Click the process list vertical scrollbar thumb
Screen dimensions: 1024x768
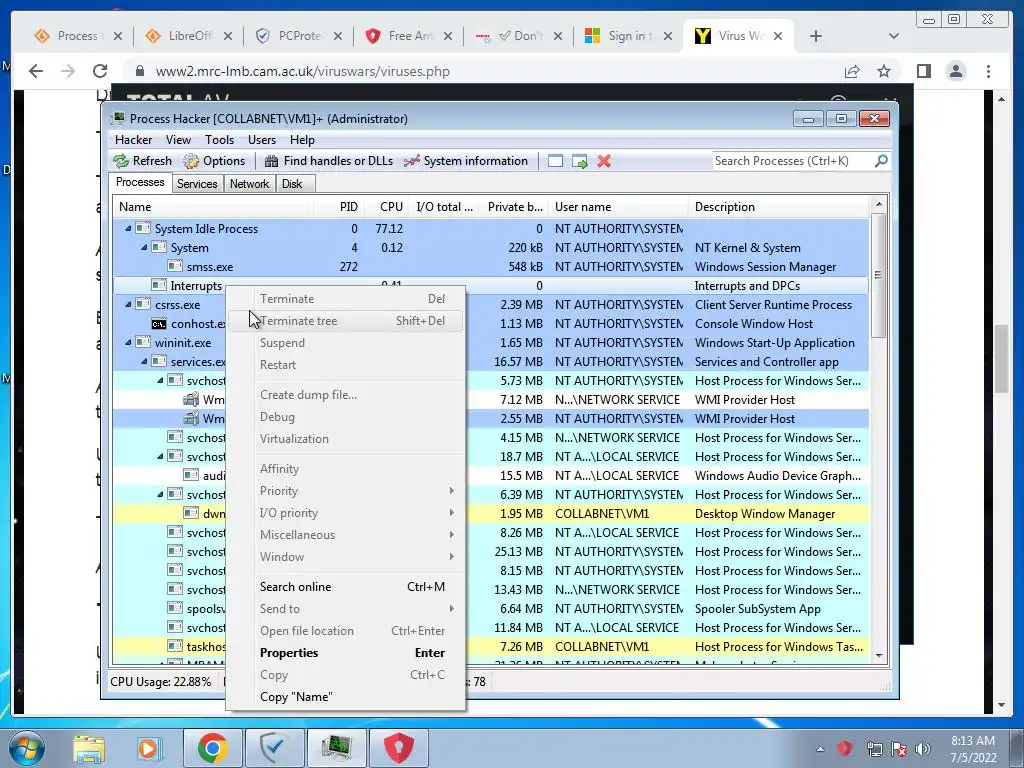878,274
